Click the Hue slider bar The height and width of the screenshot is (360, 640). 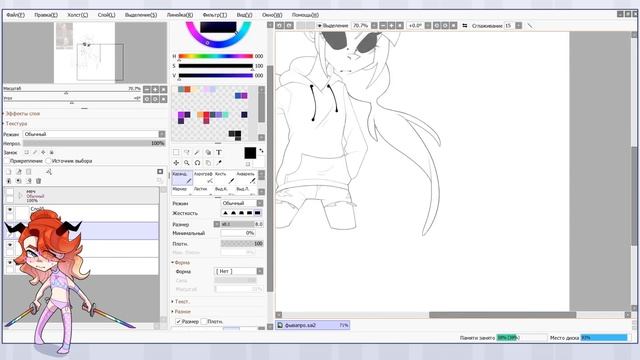point(216,56)
